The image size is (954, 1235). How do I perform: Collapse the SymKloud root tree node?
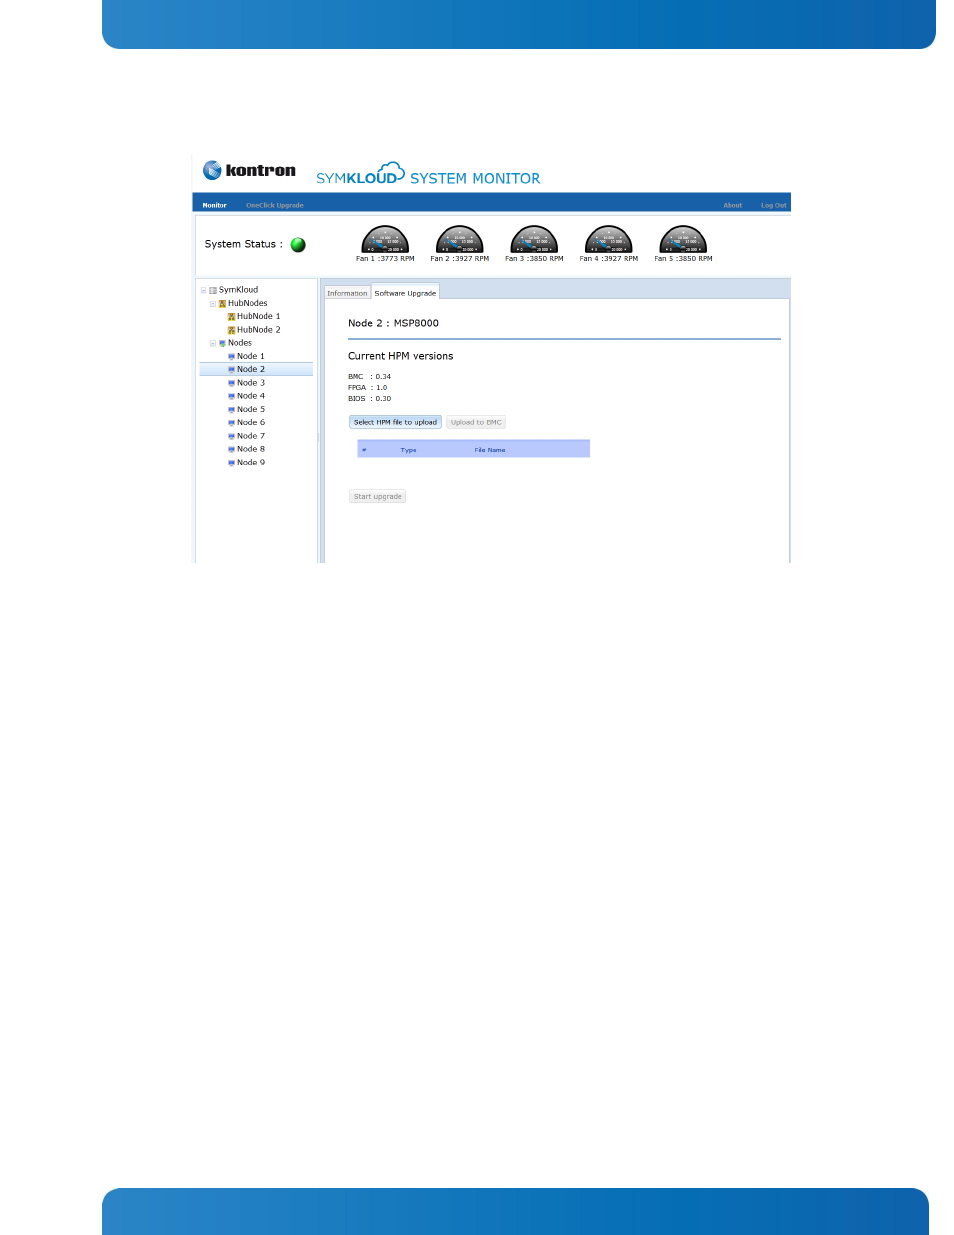click(203, 290)
